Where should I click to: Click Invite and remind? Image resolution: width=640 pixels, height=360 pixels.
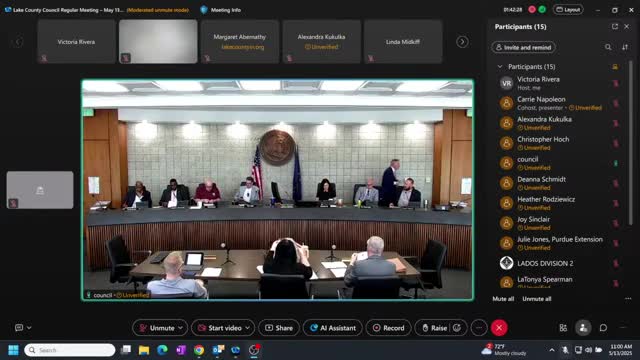(x=523, y=47)
